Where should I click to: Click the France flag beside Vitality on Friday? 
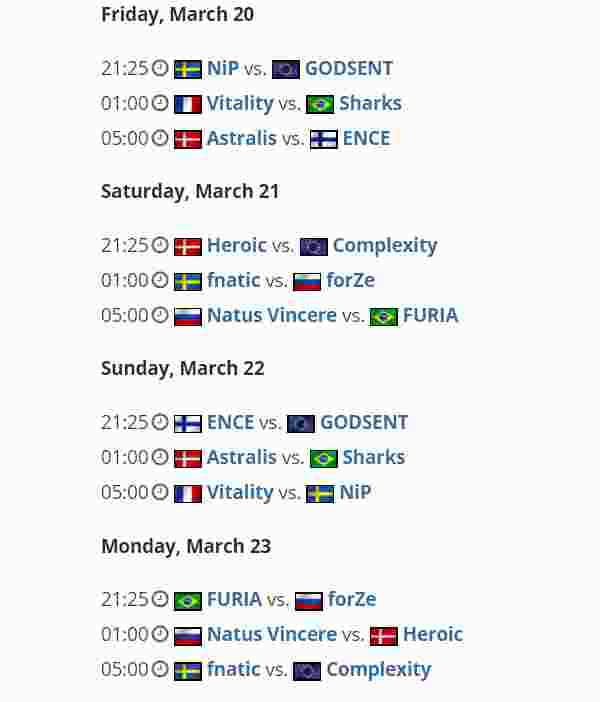pos(188,104)
